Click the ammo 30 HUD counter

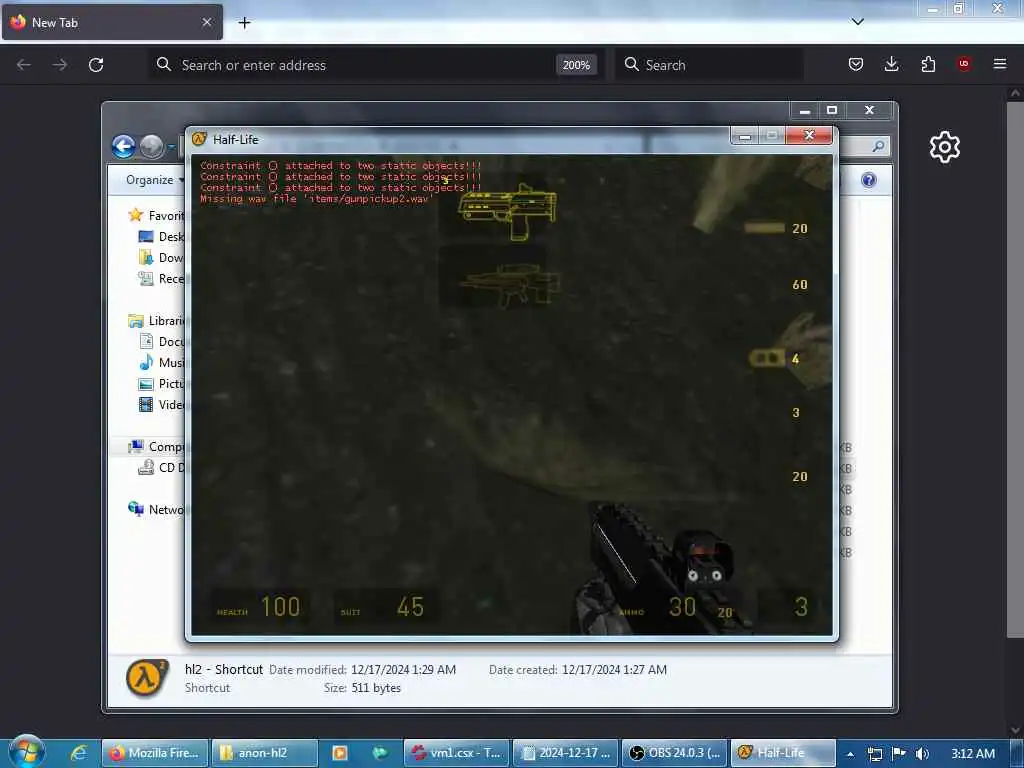tap(682, 607)
